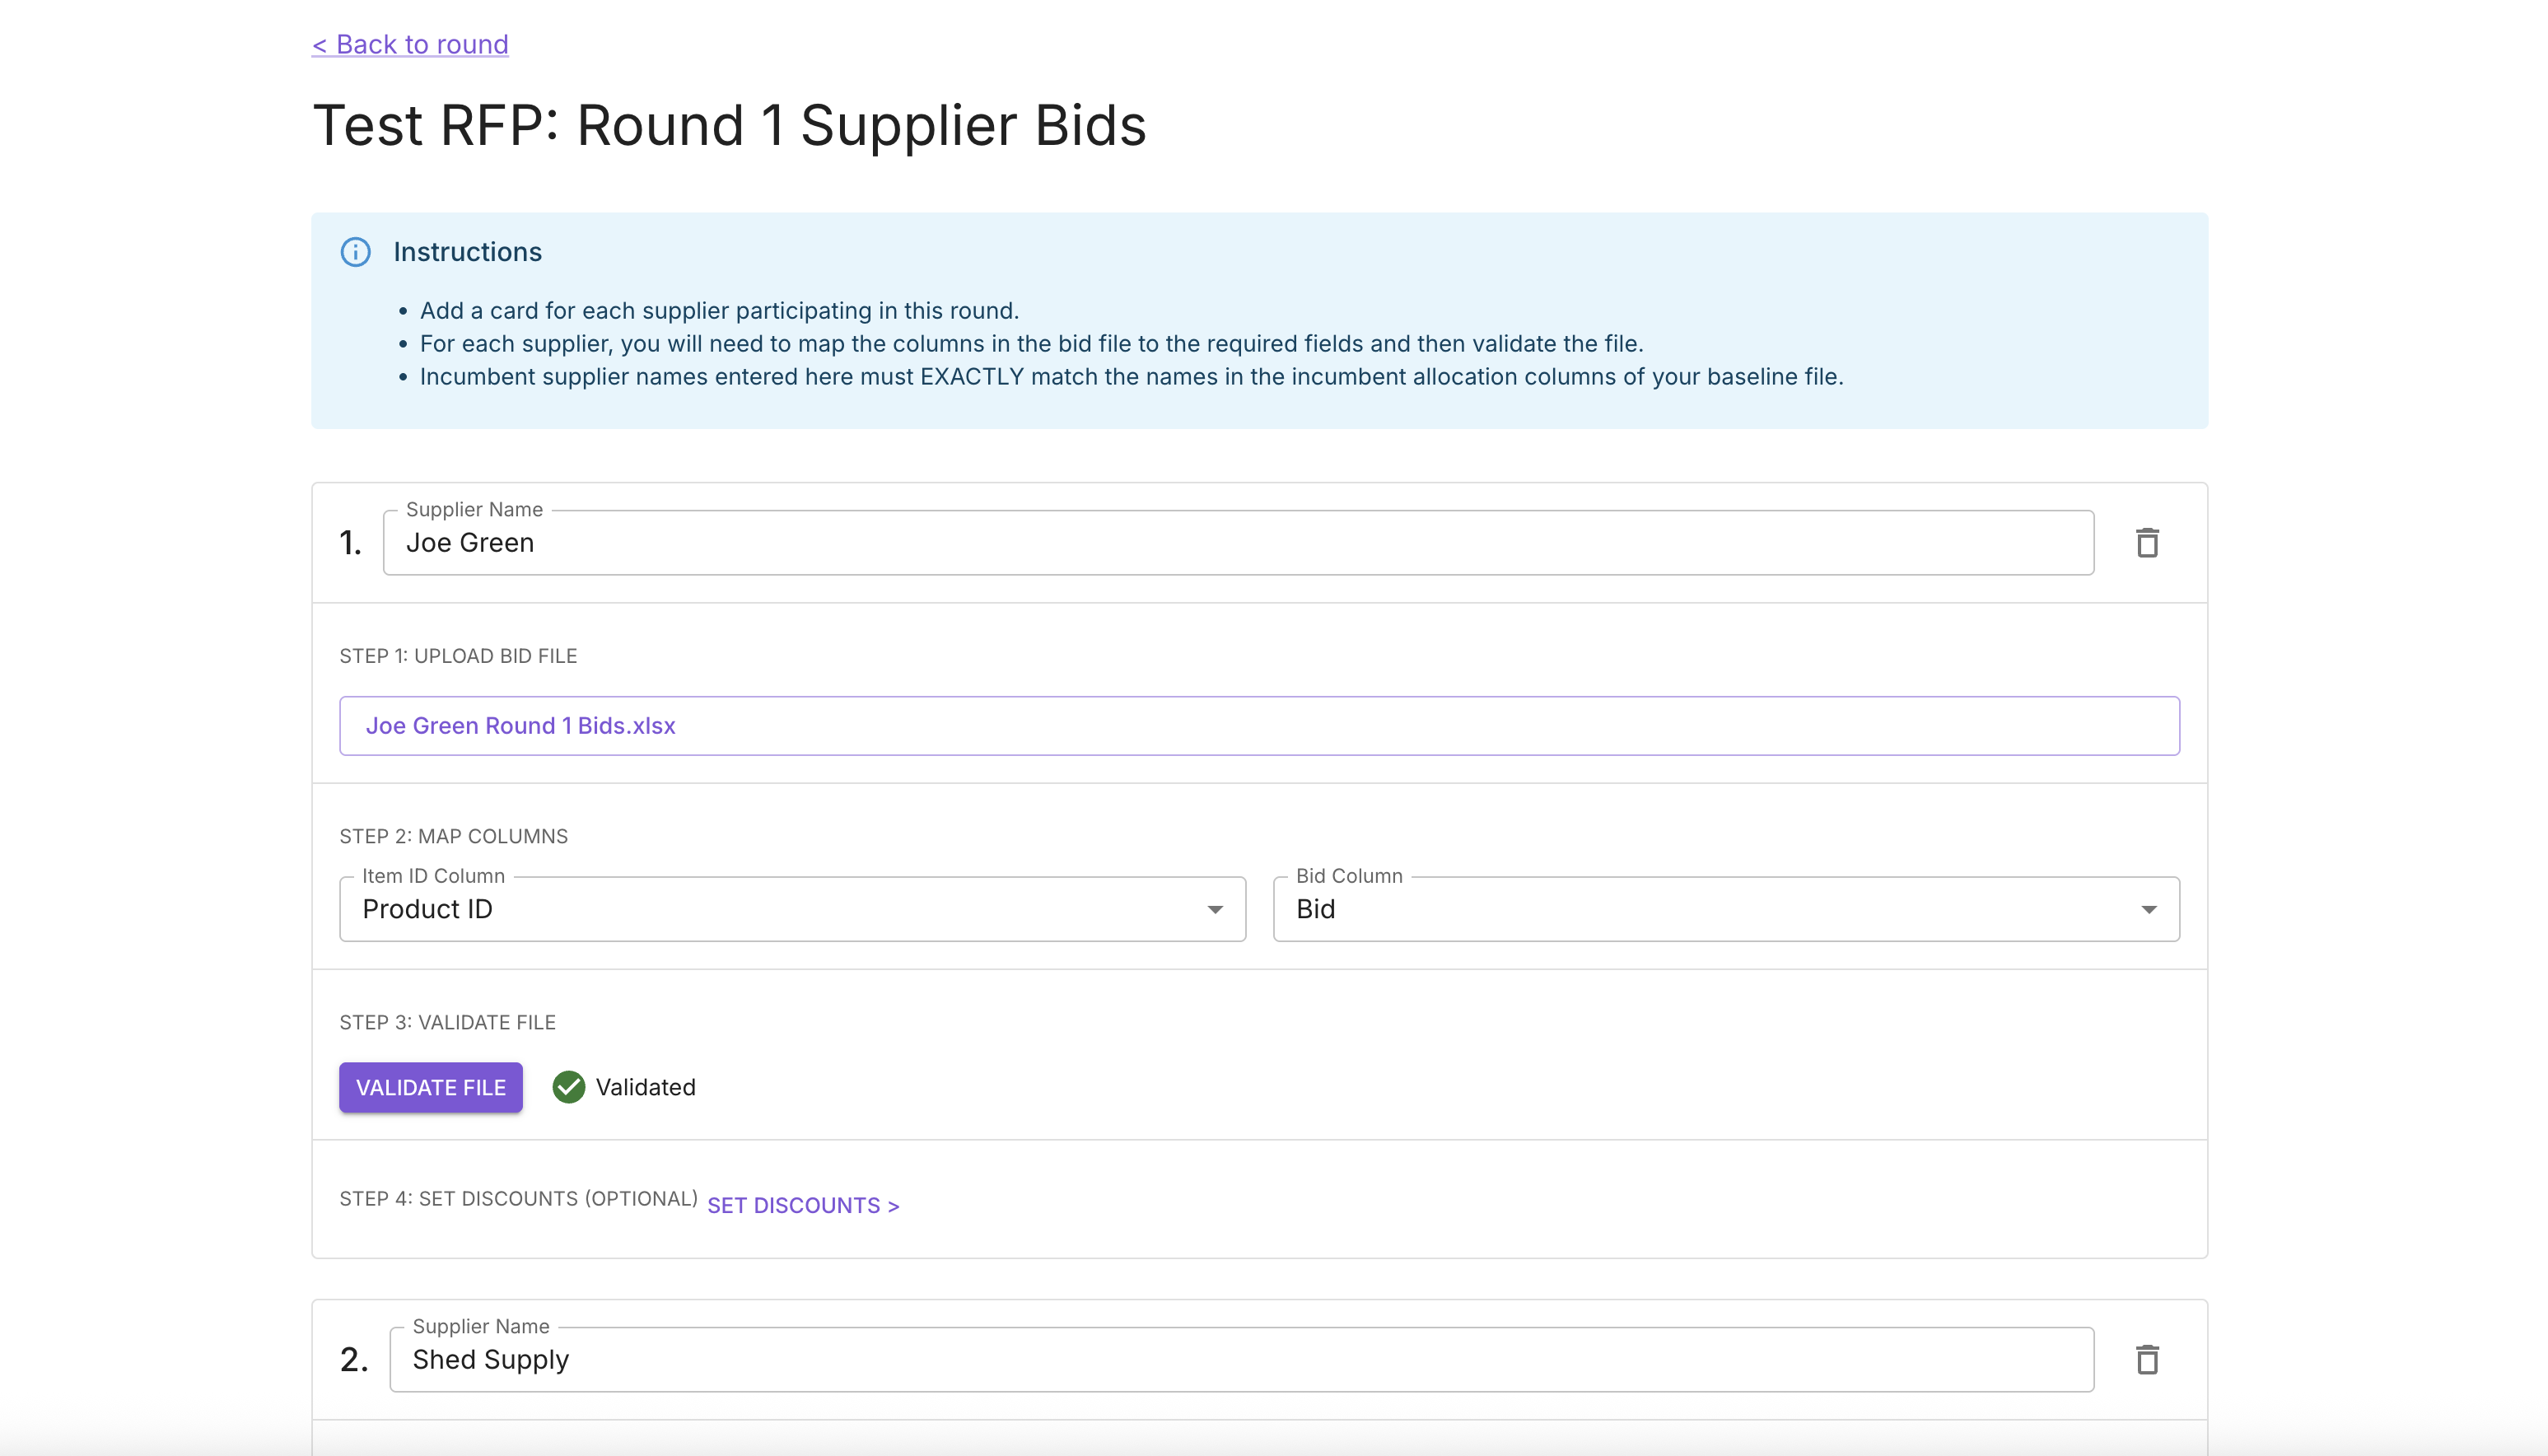Viewport: 2548px width, 1456px height.
Task: Click the Step 3: Validate File label
Action: coord(447,1022)
